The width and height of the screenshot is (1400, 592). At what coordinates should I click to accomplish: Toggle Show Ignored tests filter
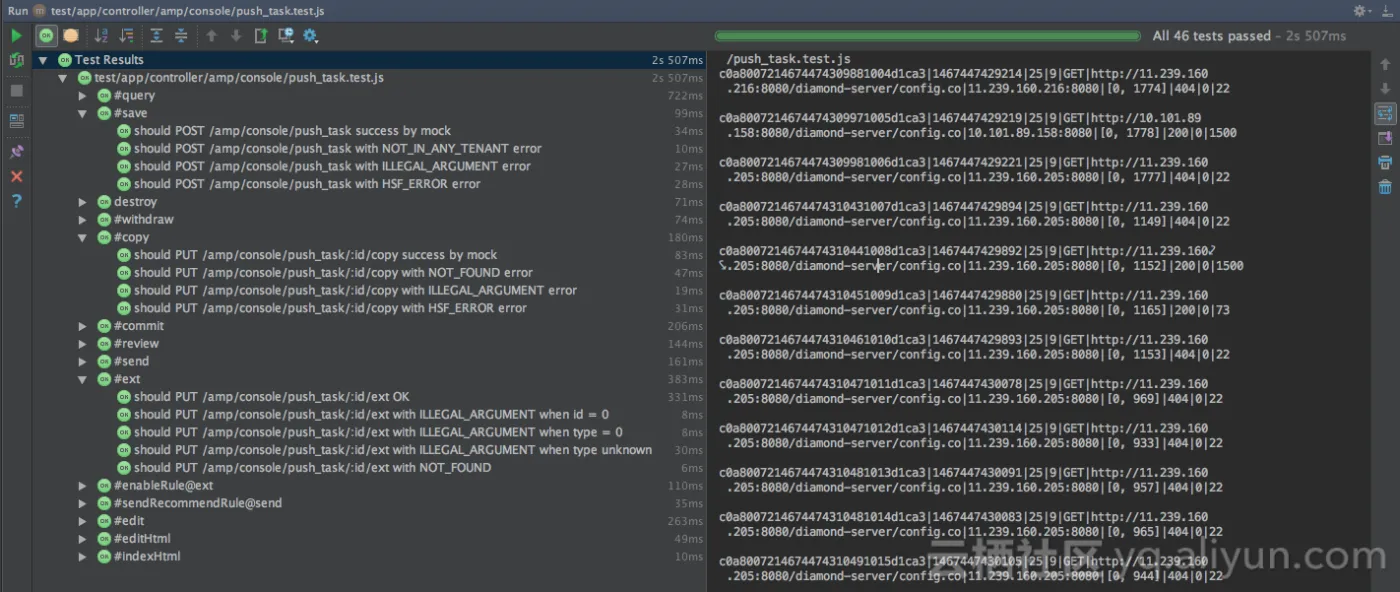[71, 36]
